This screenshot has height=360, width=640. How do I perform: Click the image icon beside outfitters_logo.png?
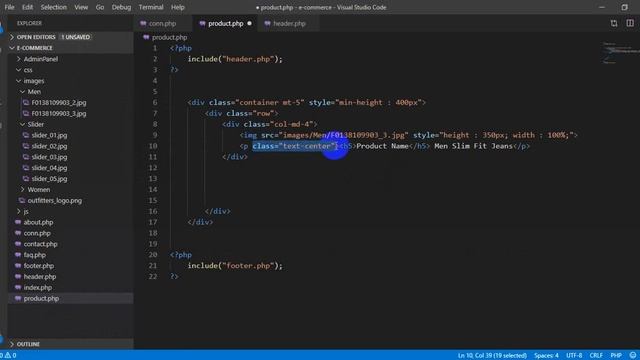(22, 200)
